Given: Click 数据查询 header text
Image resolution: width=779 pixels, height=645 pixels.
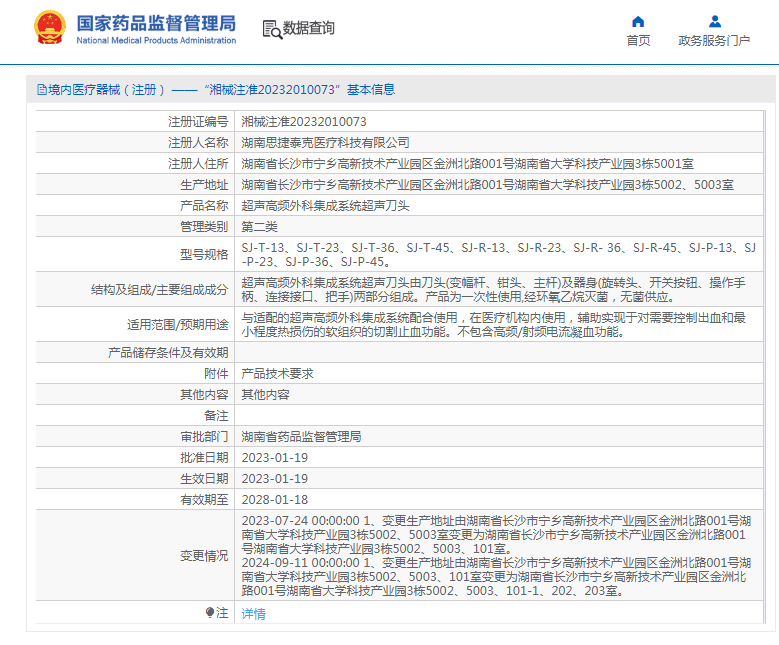Looking at the screenshot, I should click(x=309, y=28).
